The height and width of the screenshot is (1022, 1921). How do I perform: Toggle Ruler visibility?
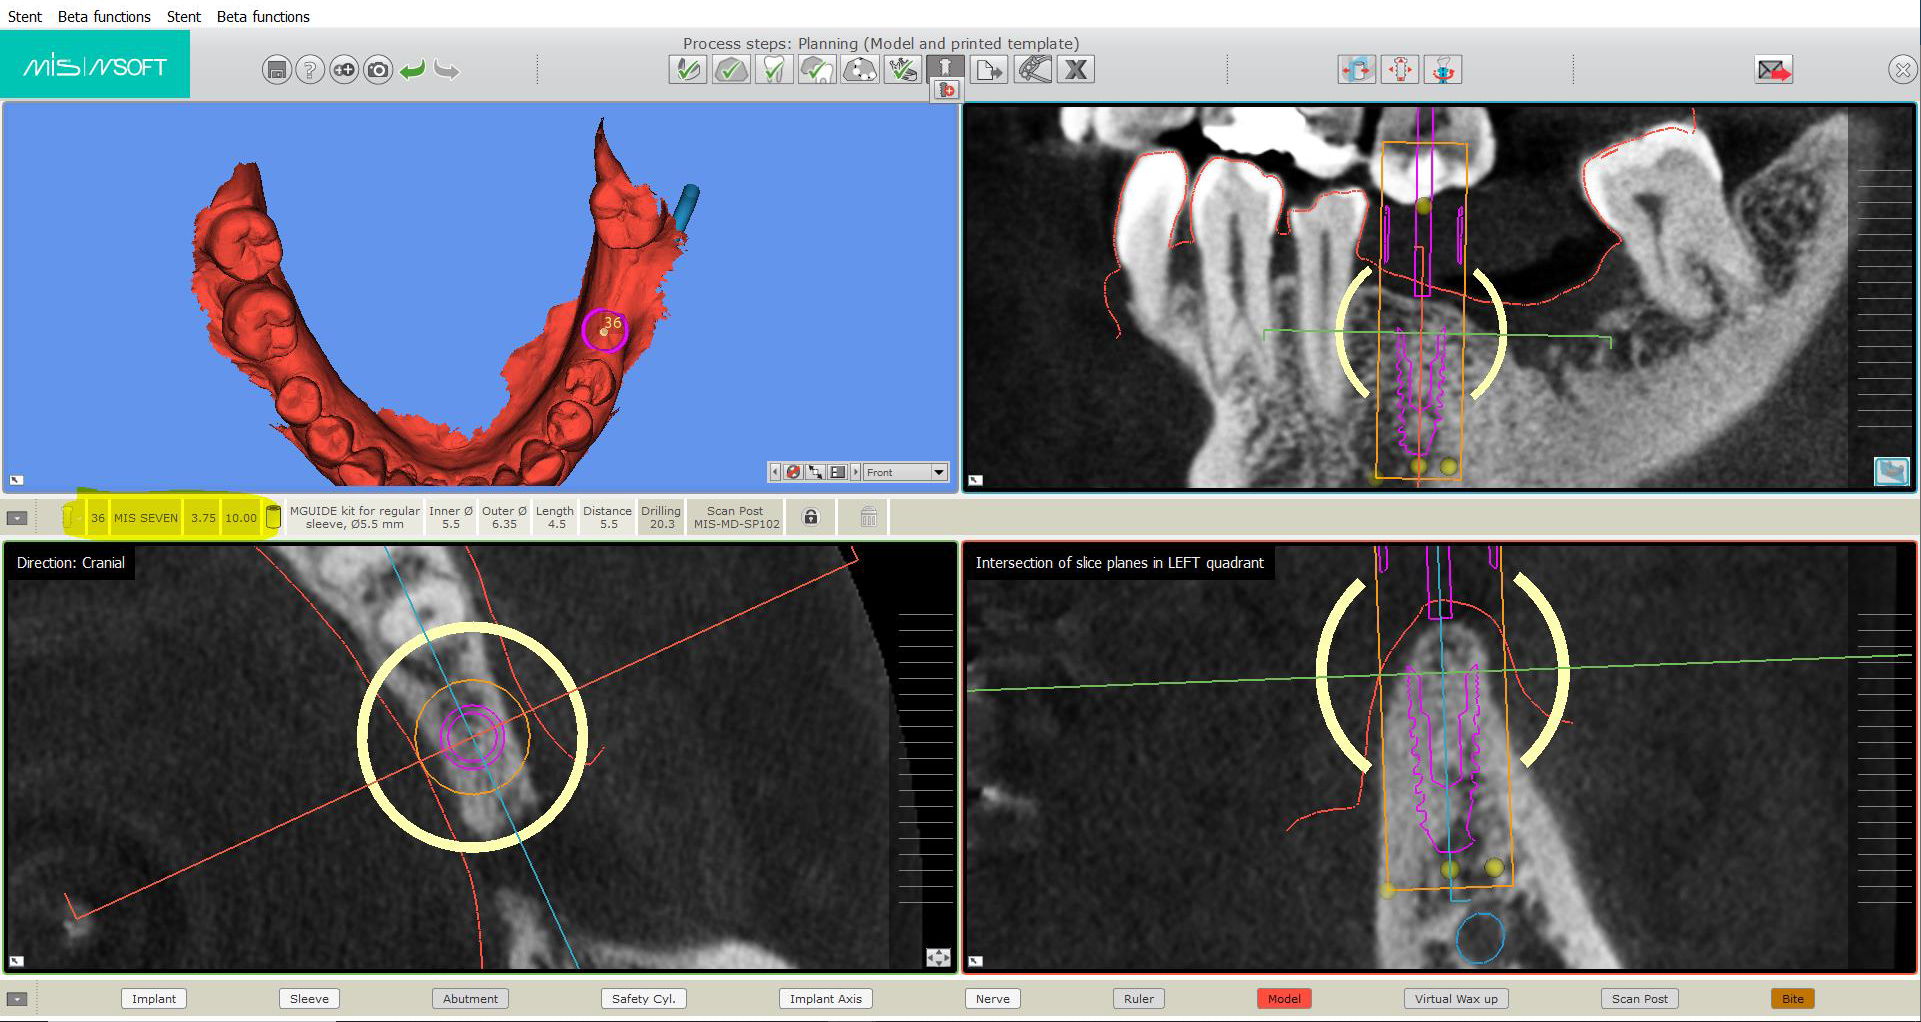pyautogui.click(x=1139, y=999)
